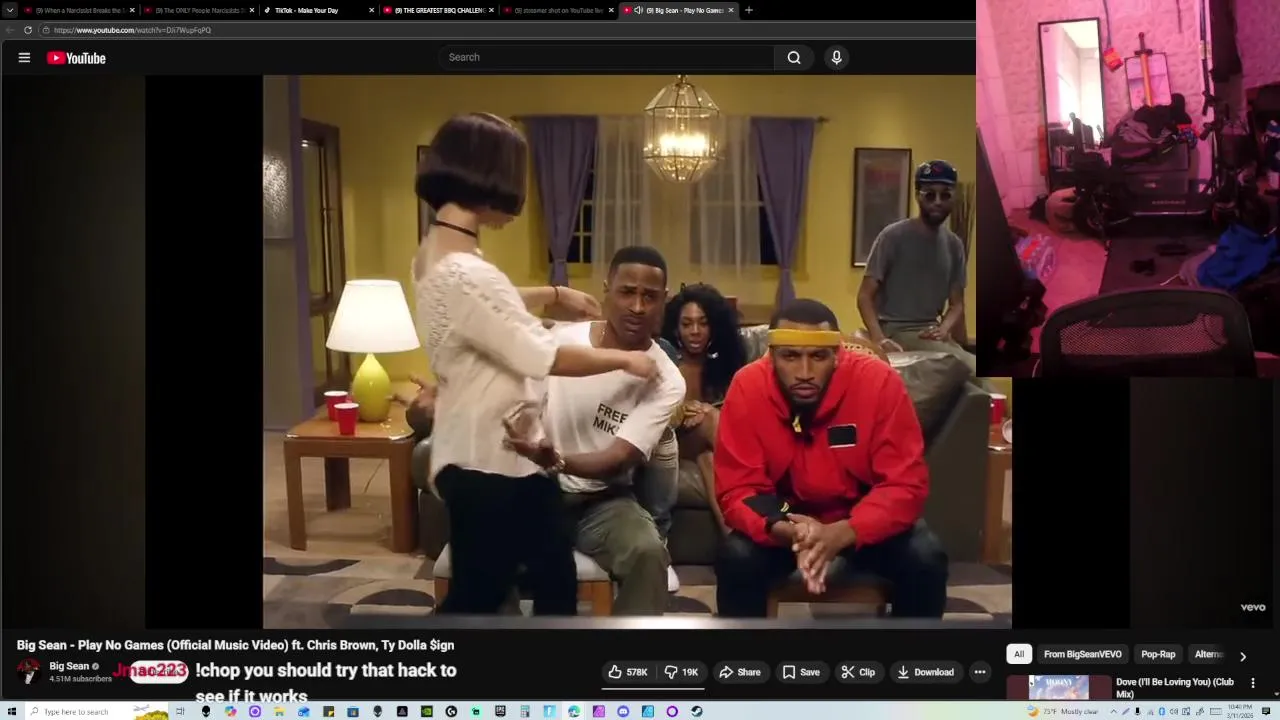
Task: Close the TikTok tab
Action: [372, 10]
